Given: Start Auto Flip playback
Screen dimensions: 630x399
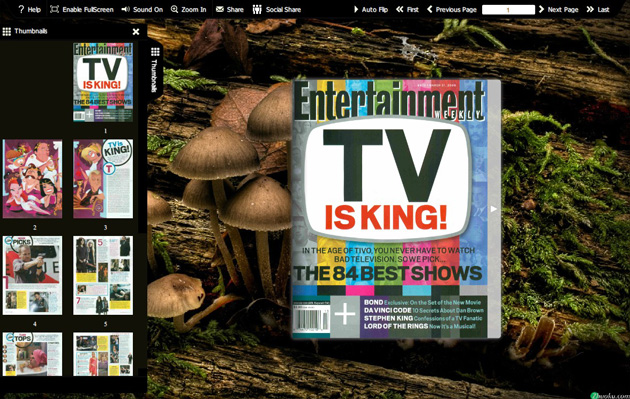Looking at the screenshot, I should point(370,9).
